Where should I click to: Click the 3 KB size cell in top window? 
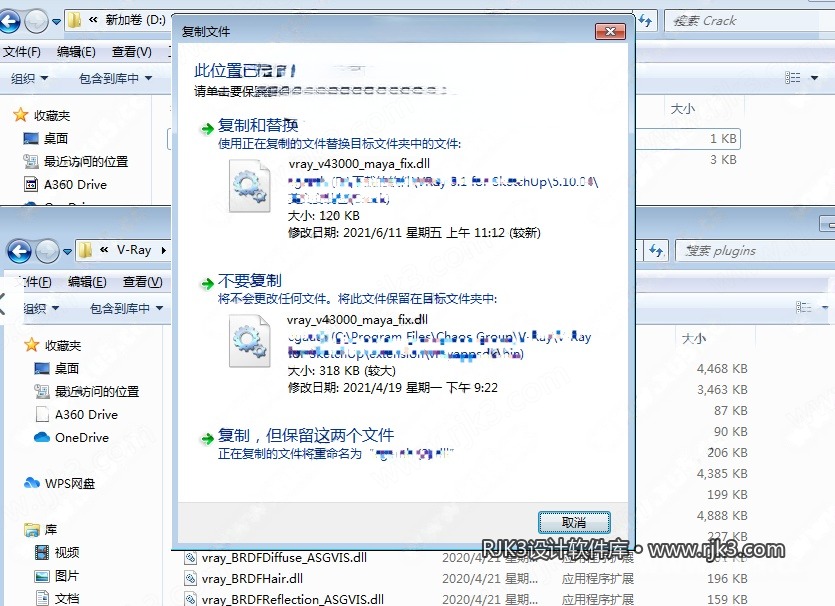click(x=723, y=160)
